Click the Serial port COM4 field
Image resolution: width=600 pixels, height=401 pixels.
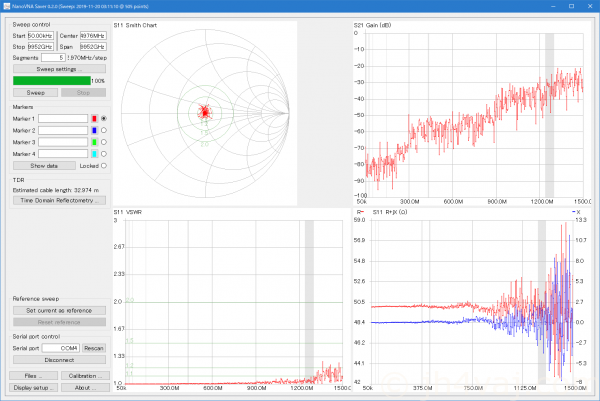[61, 348]
